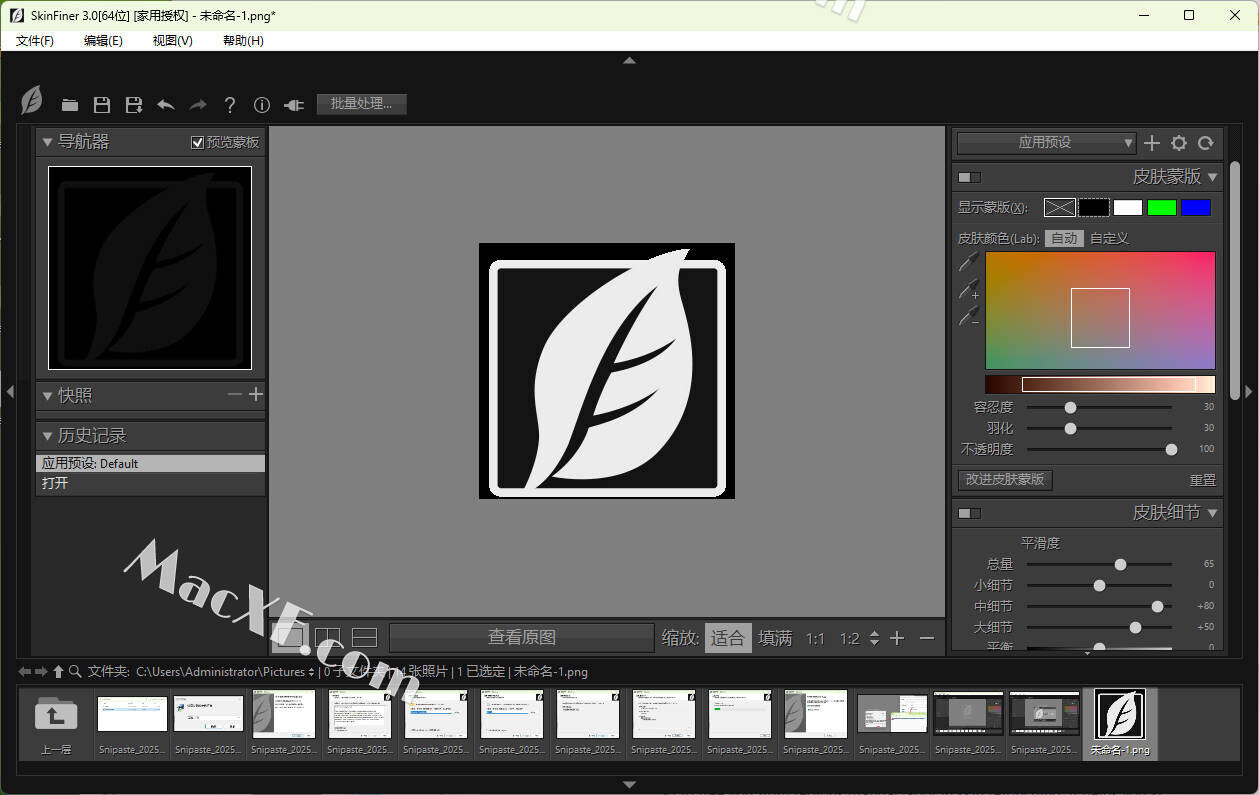1259x795 pixels.
Task: Open the 视图(V) menu
Action: coord(172,40)
